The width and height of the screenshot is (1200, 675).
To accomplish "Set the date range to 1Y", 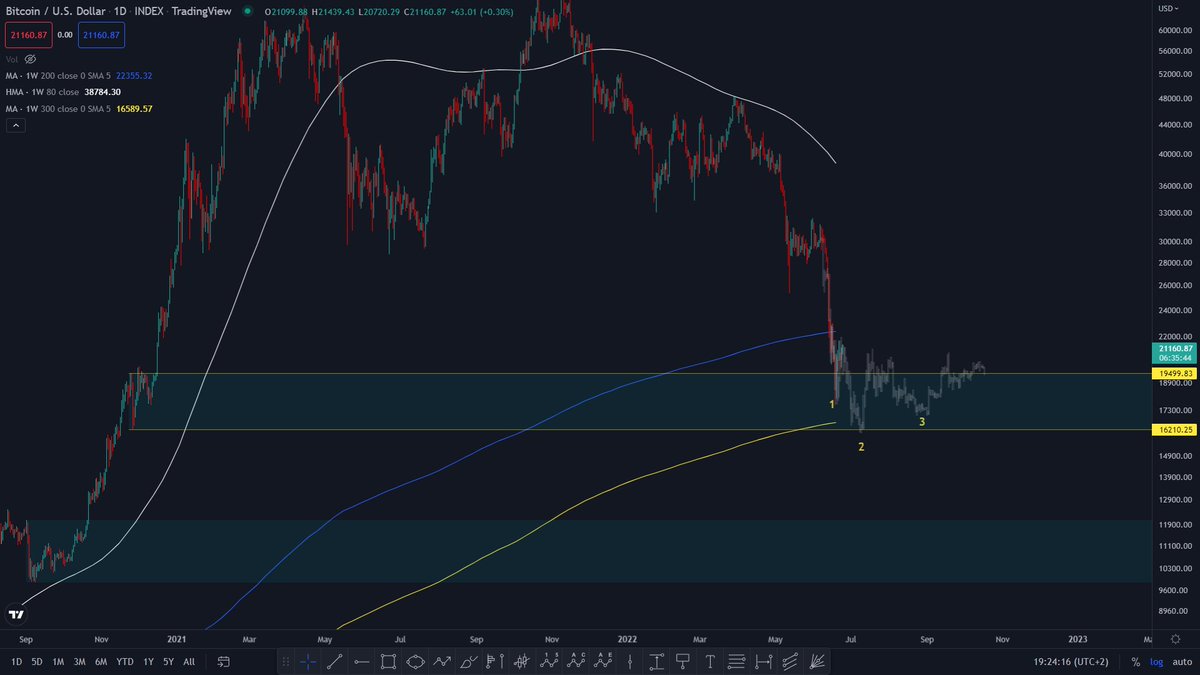I will (x=148, y=661).
